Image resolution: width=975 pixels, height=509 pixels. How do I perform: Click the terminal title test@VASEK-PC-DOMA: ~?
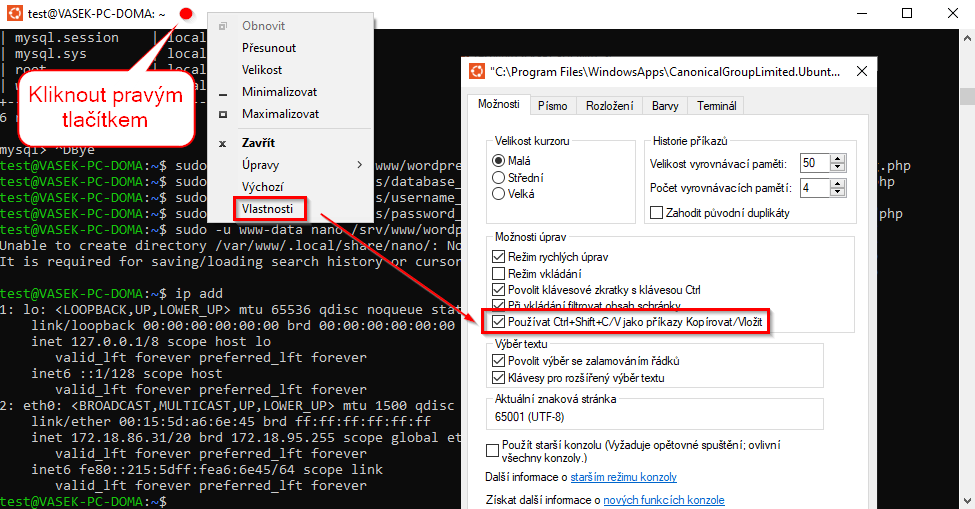pos(96,14)
